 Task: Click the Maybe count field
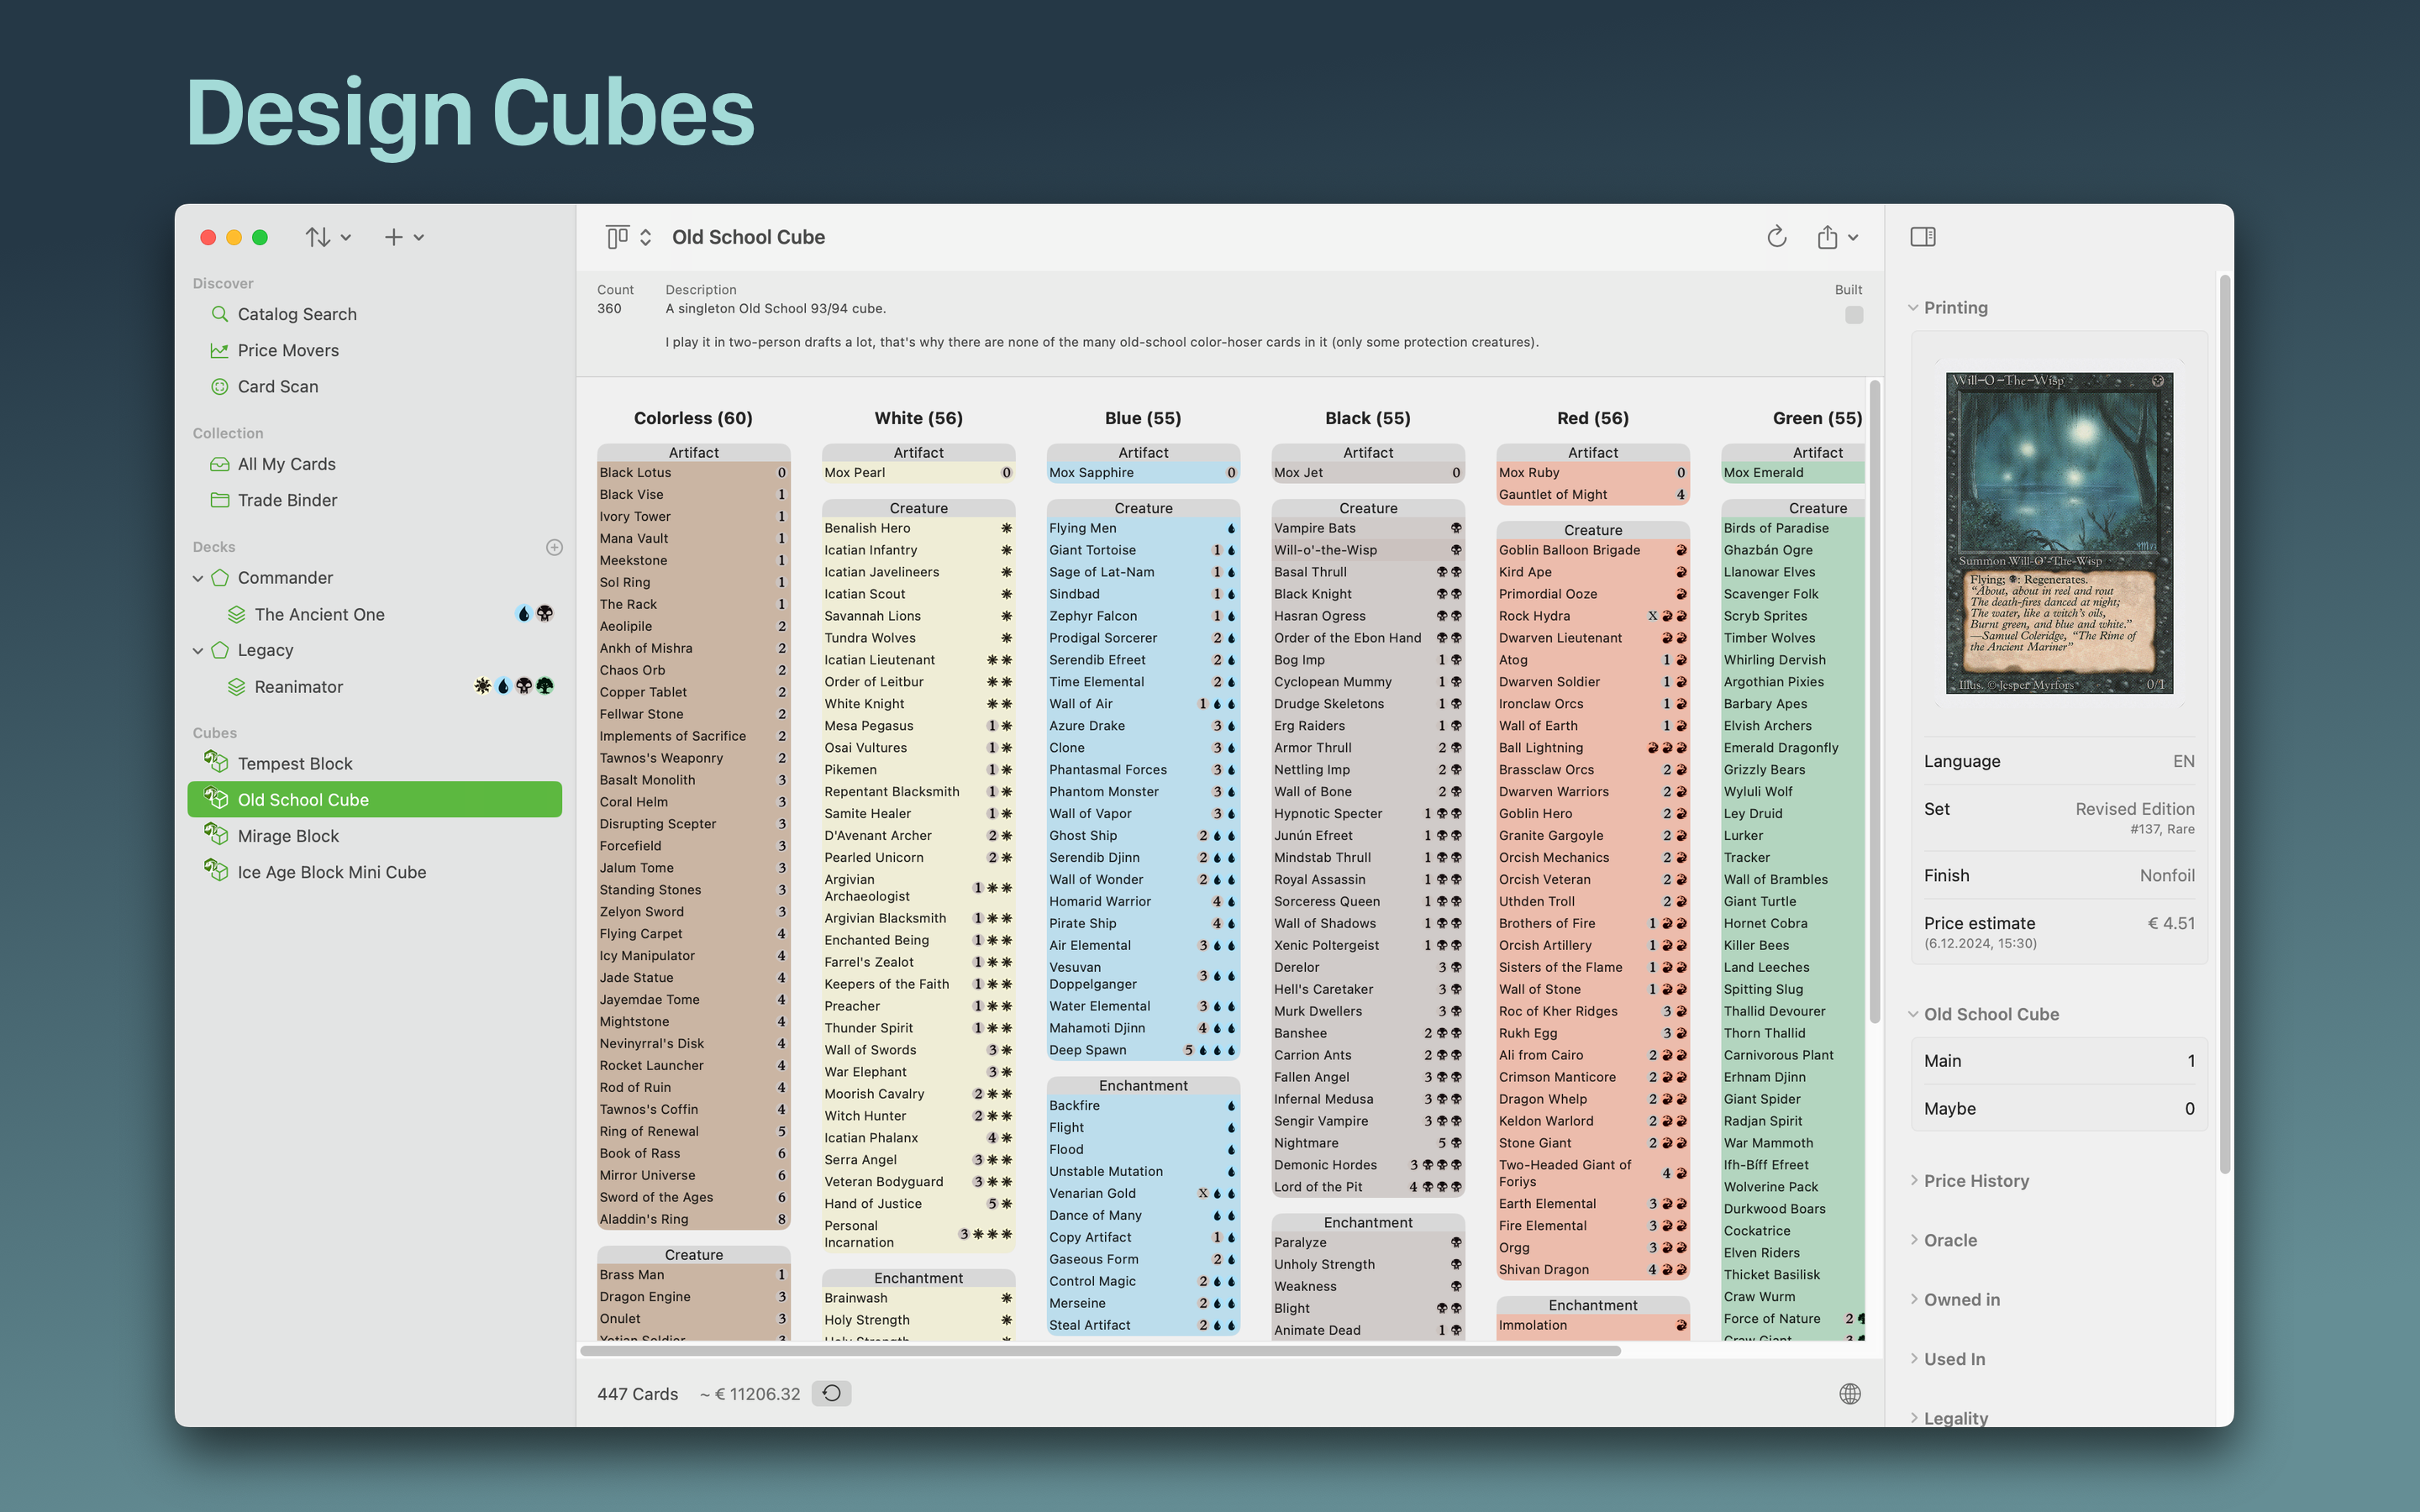coord(2059,1109)
